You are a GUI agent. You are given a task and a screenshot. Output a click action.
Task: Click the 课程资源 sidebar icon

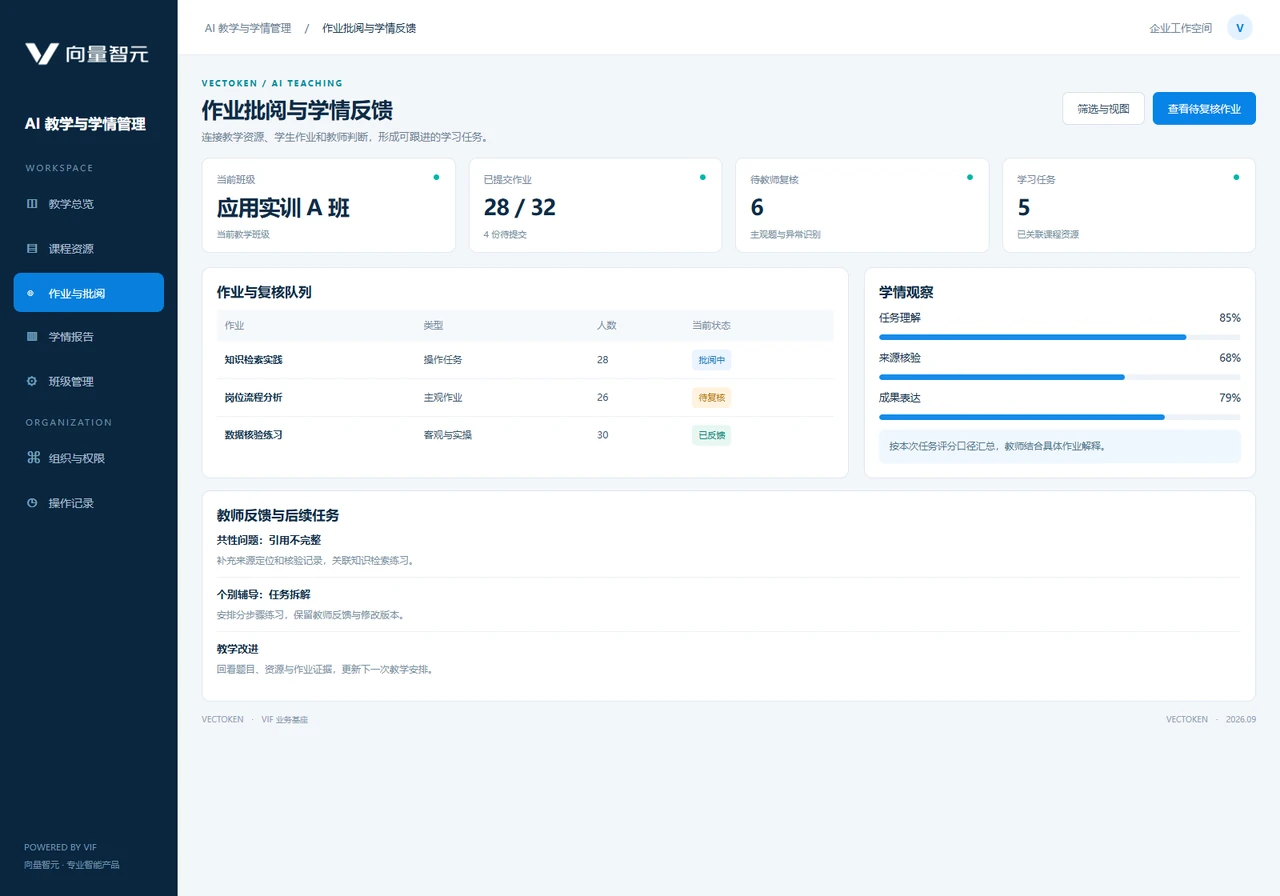[x=31, y=248]
